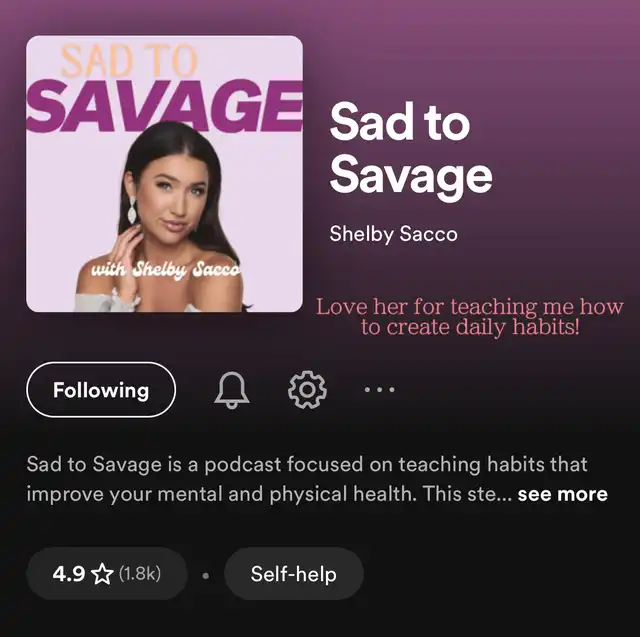Enable notifications with the bell icon
Viewport: 640px width, 637px height.
231,390
